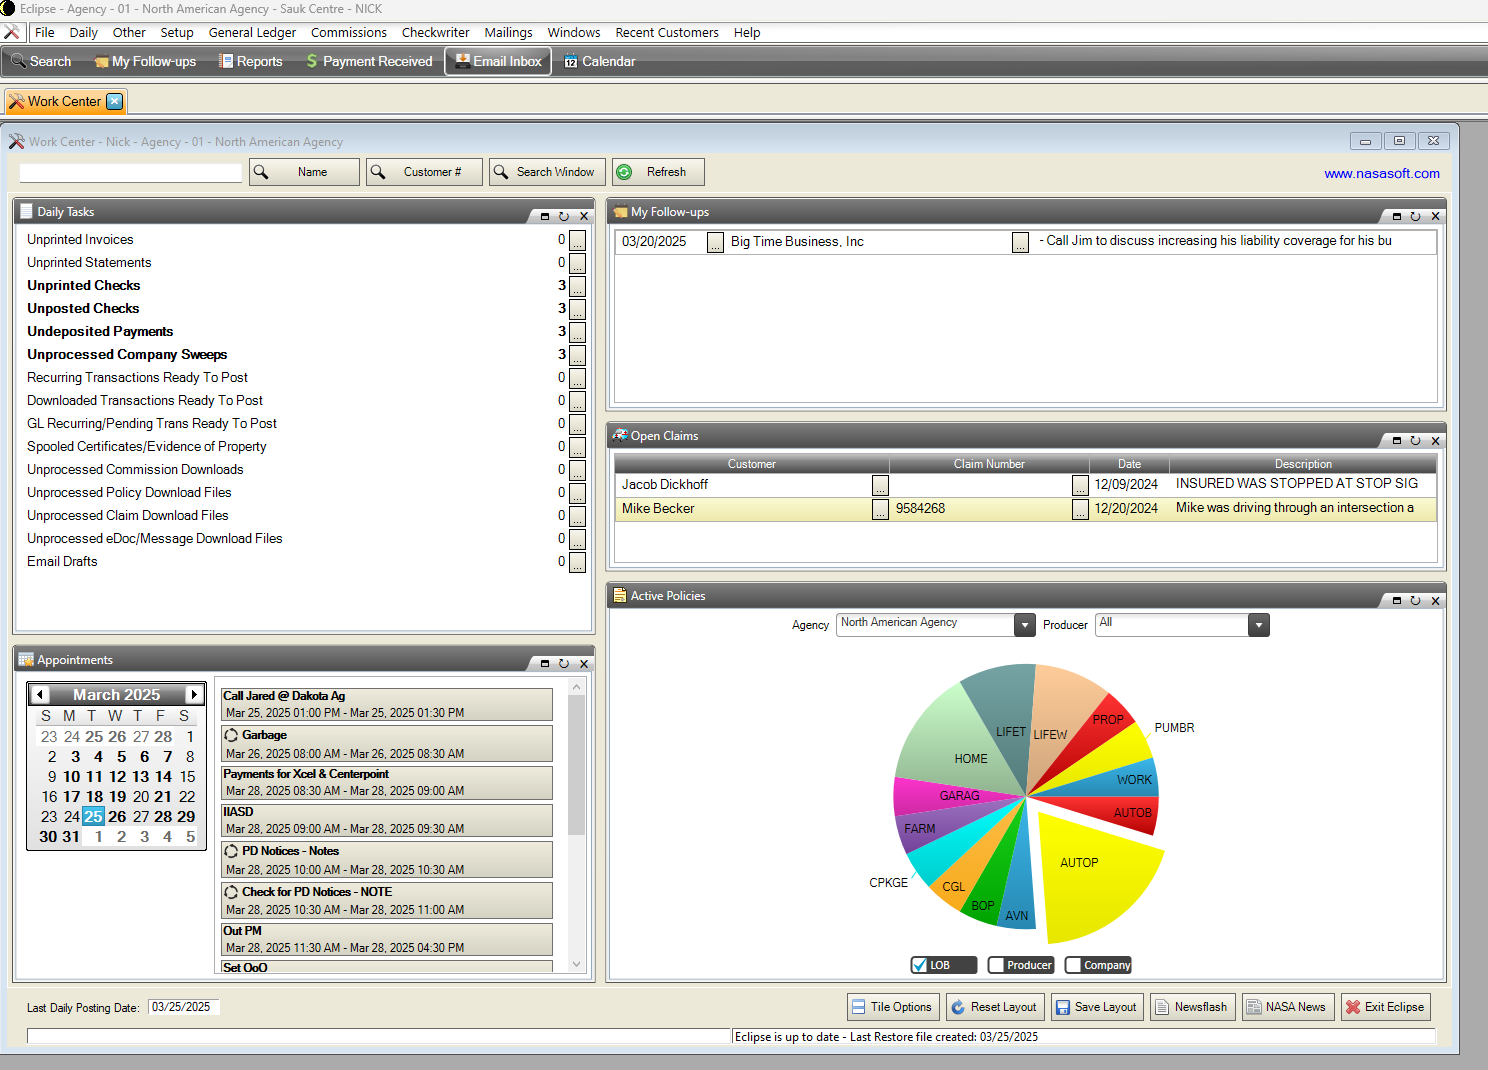Open My Follow-ups from the toolbar

coord(144,61)
